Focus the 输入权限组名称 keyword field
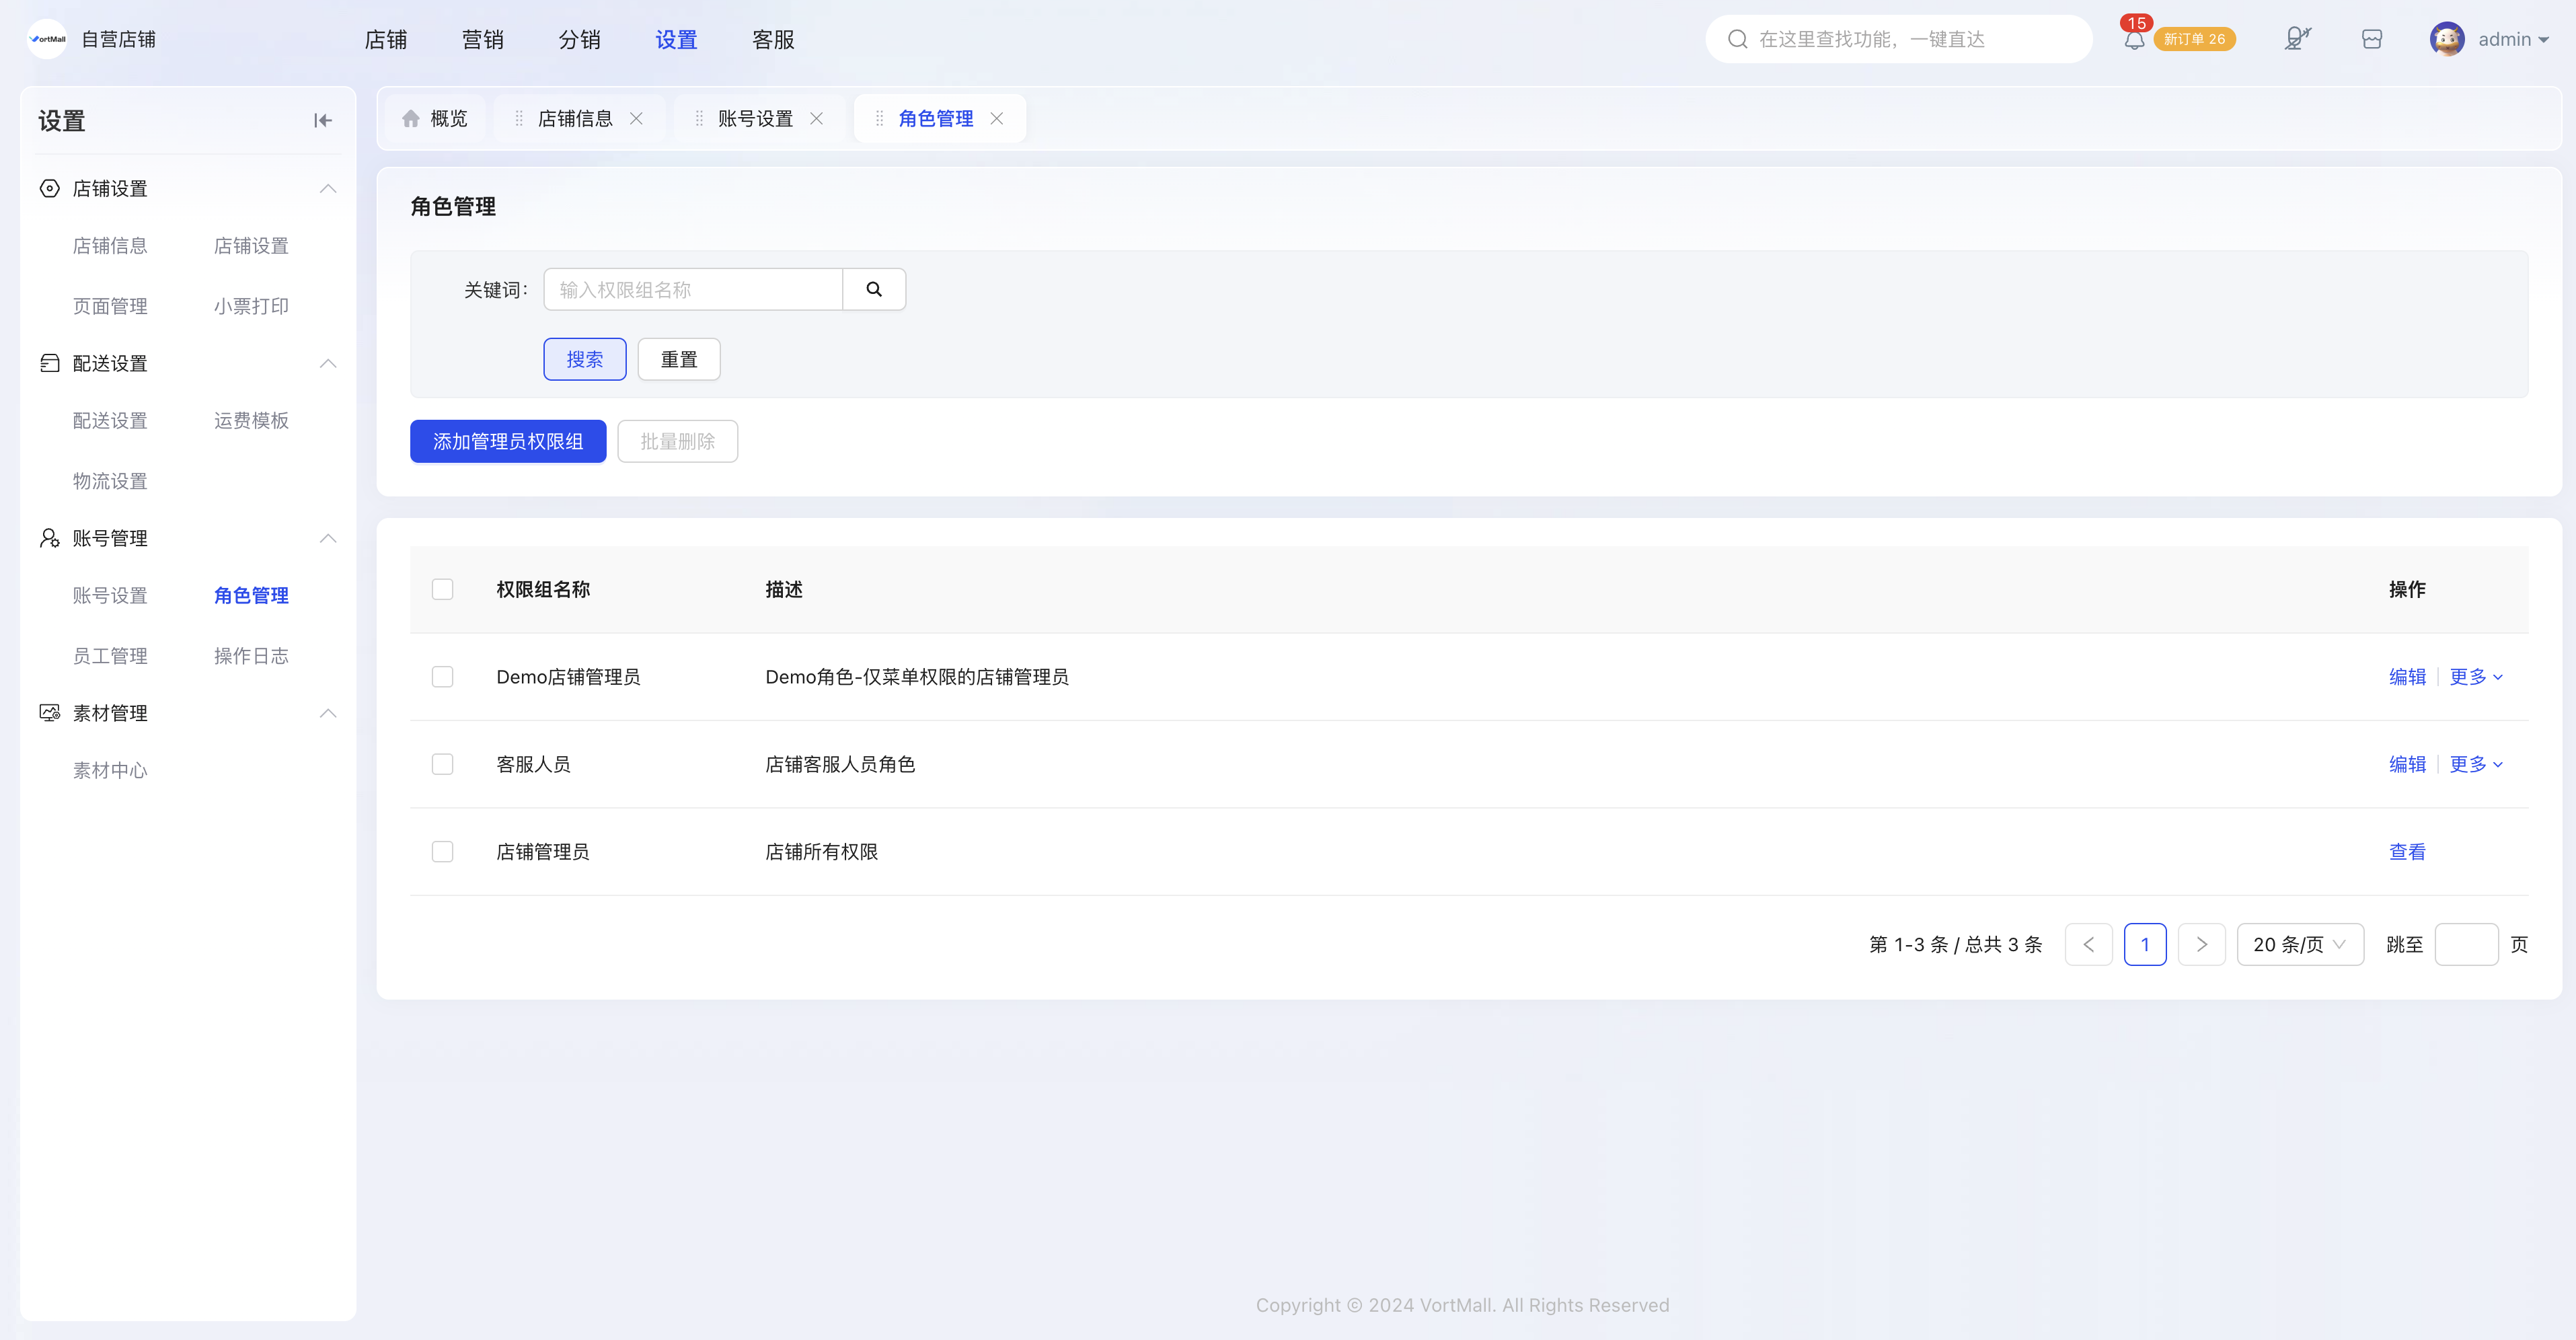The image size is (2576, 1340). (x=693, y=289)
